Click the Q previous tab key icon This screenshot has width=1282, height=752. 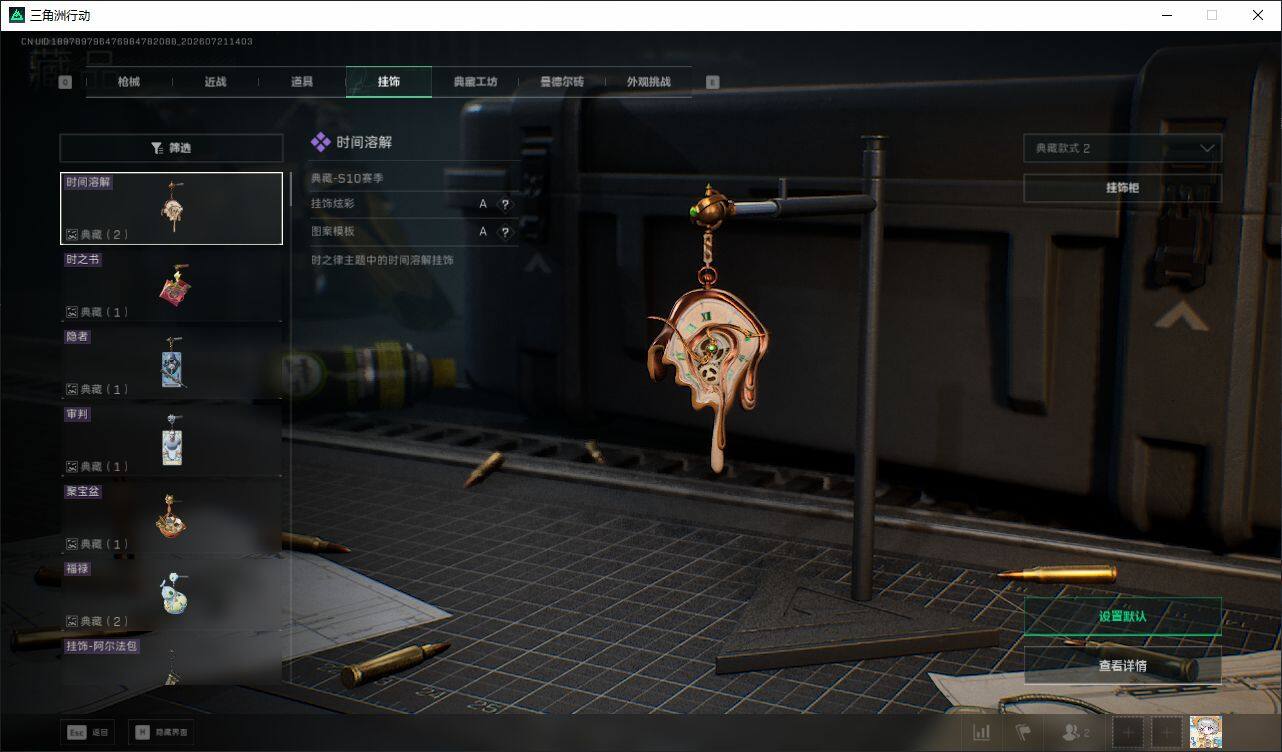tap(65, 82)
